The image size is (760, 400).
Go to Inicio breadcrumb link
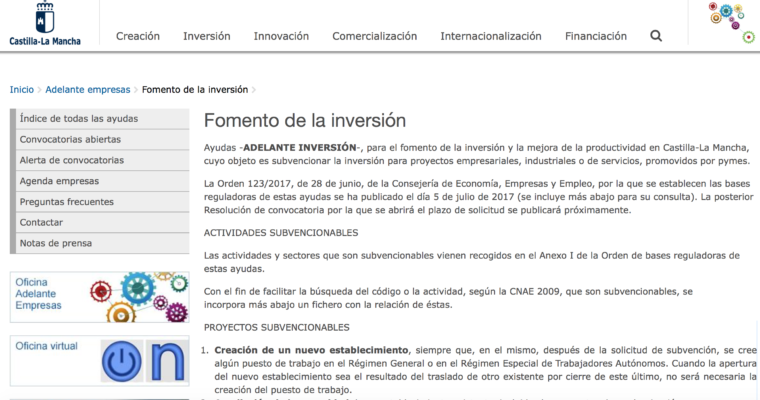[22, 90]
